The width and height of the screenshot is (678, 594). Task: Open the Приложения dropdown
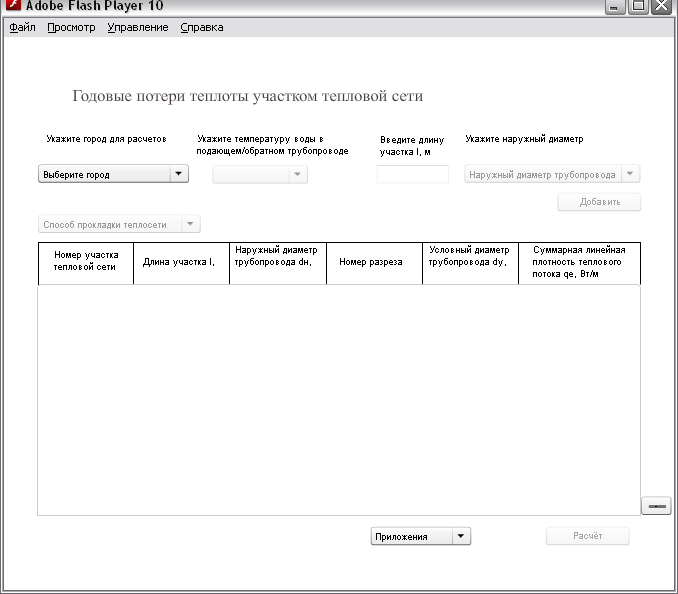(x=421, y=537)
